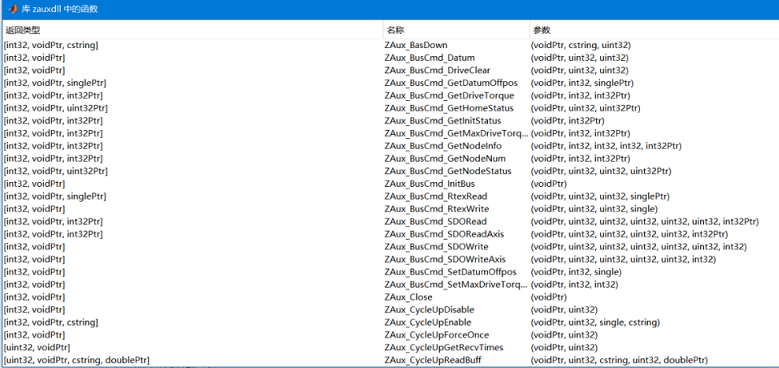Click parameters (voidPtr, int32Ptr) of GetInitStatus
Screen dimensions: 779x368
[x=567, y=121]
